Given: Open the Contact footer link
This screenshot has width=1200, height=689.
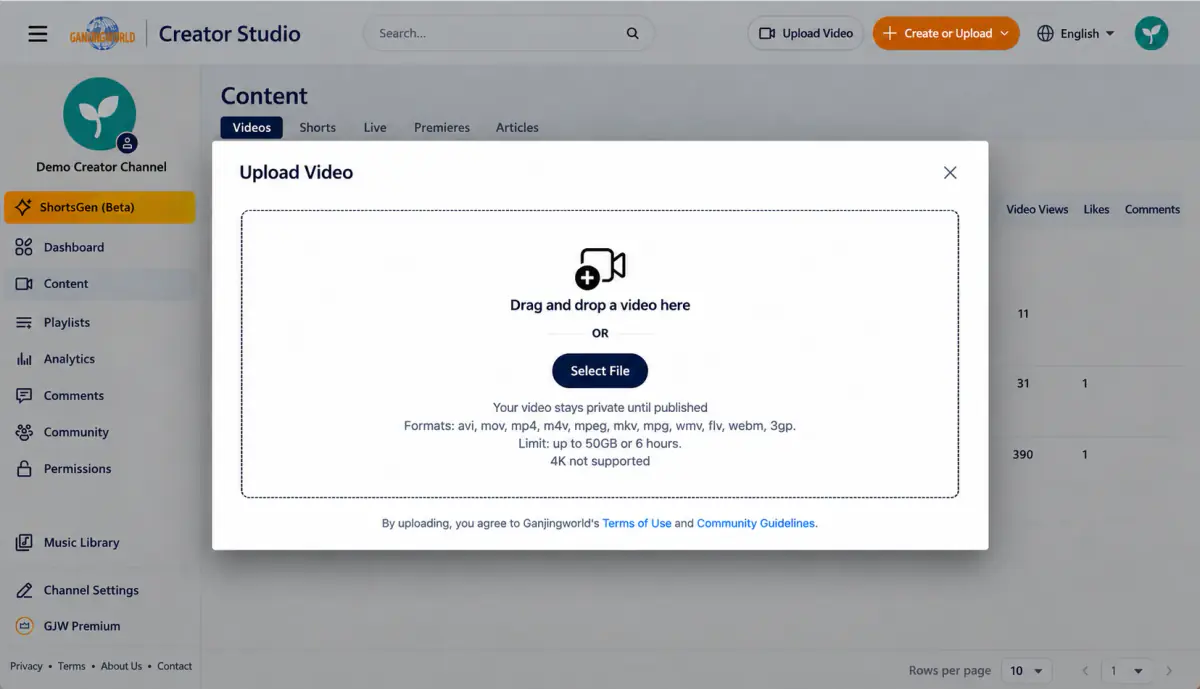Looking at the screenshot, I should click(x=174, y=666).
